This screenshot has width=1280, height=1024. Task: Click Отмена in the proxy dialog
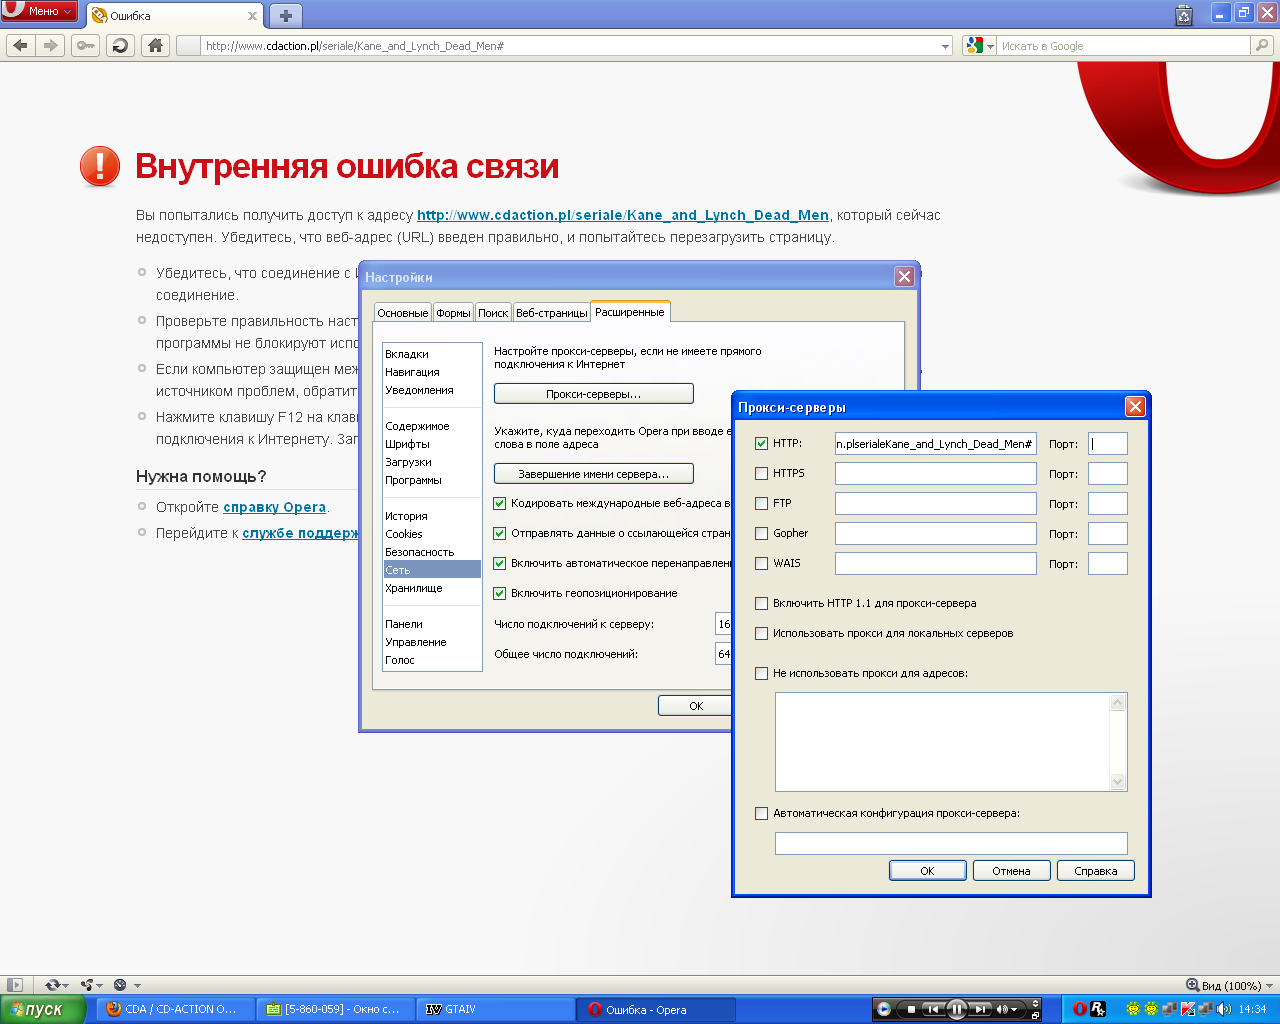[1011, 871]
